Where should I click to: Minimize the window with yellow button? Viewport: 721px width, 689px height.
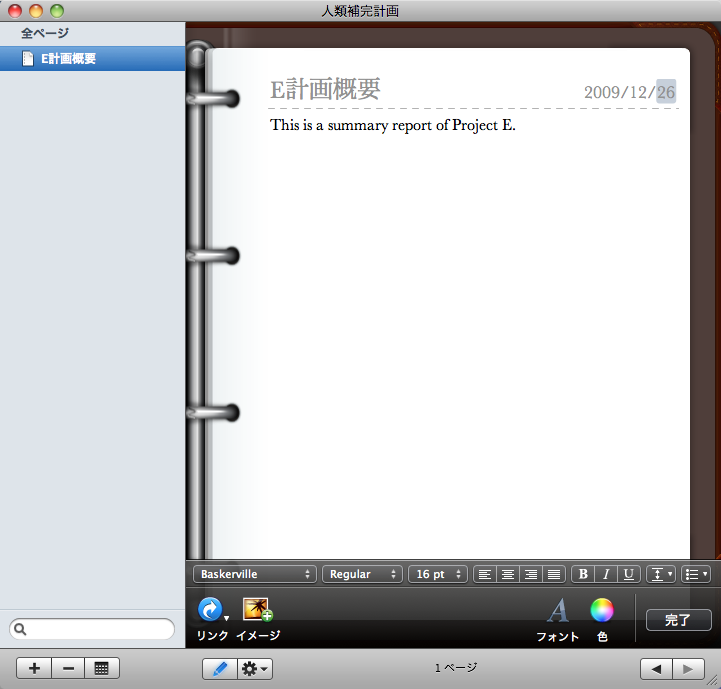coord(36,11)
